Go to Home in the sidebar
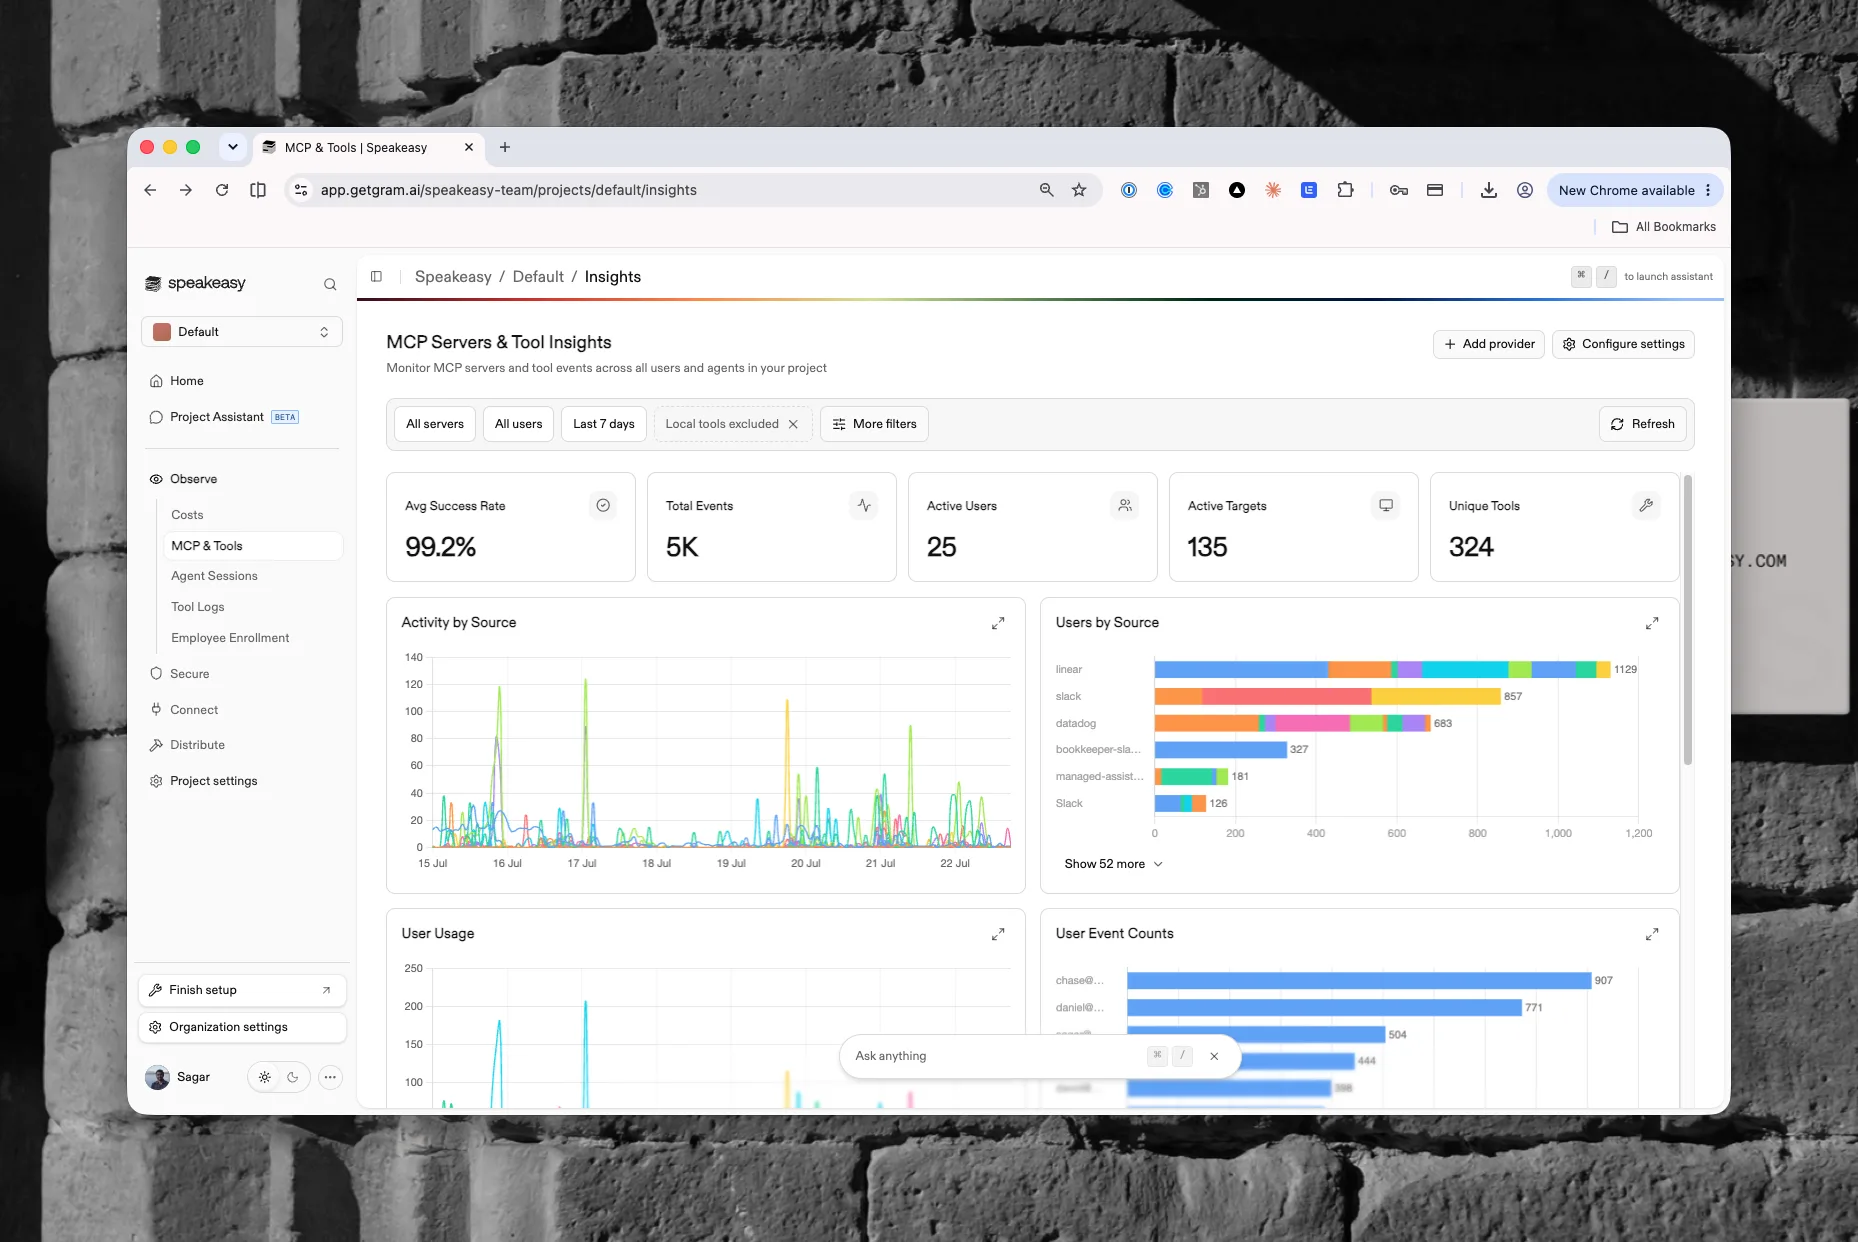This screenshot has height=1242, width=1858. coord(187,381)
